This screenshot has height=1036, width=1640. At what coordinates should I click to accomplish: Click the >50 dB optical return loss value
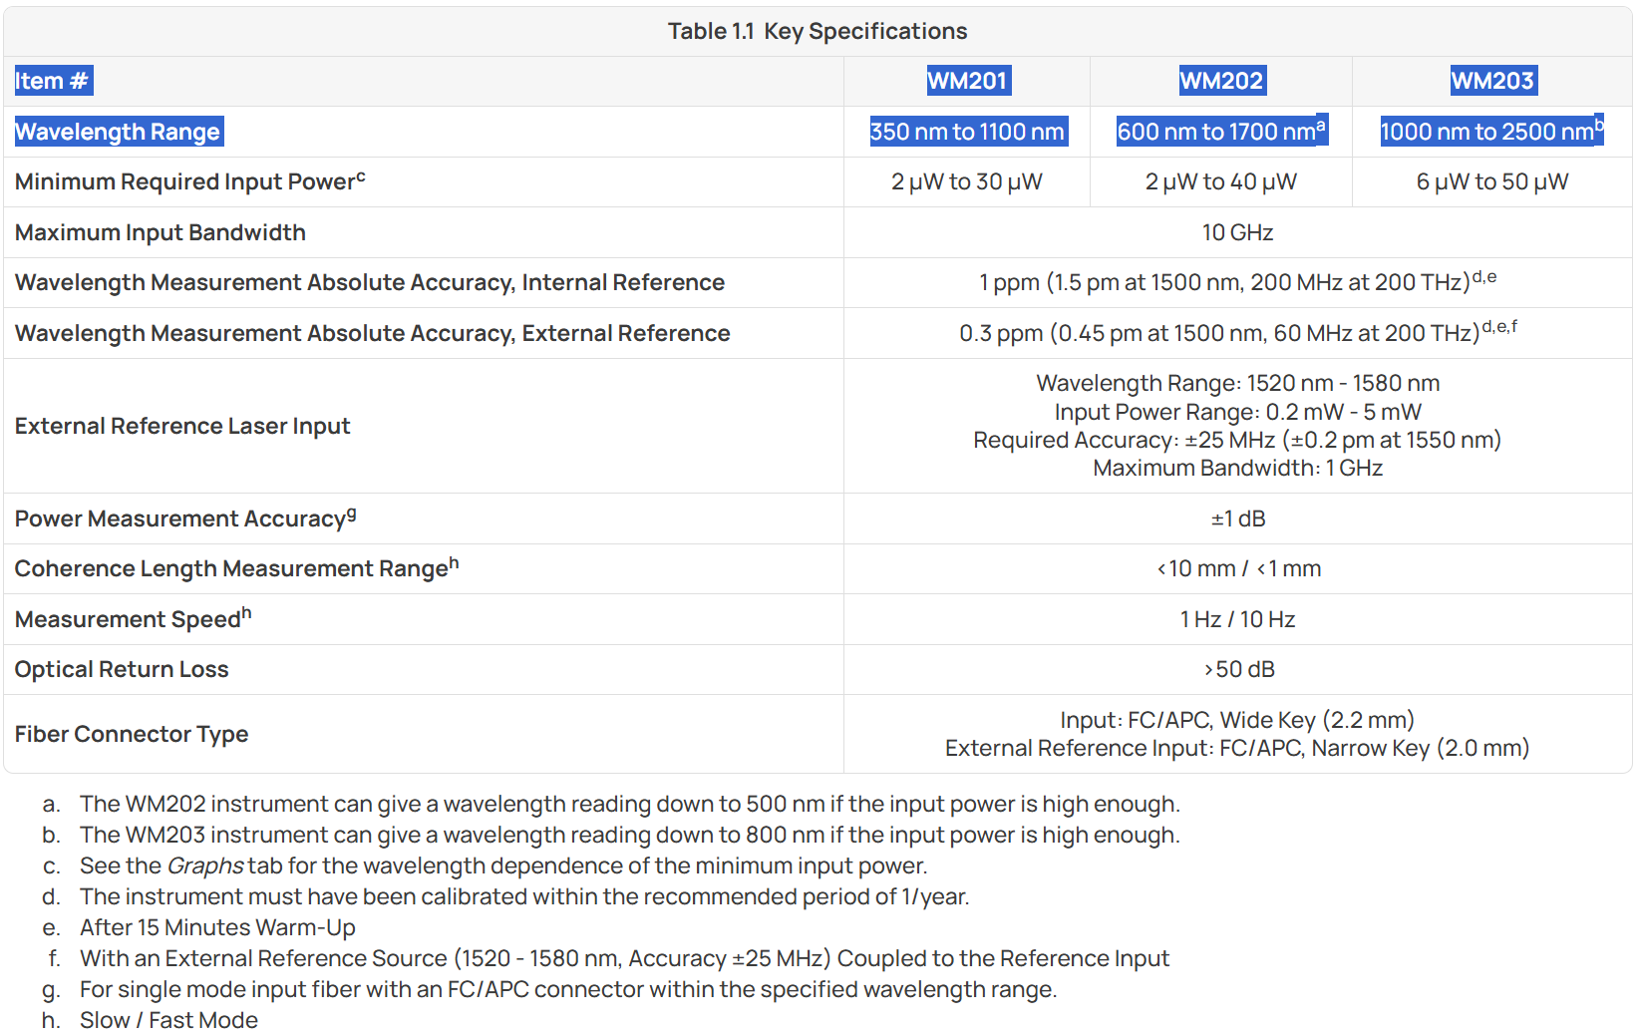point(1238,670)
